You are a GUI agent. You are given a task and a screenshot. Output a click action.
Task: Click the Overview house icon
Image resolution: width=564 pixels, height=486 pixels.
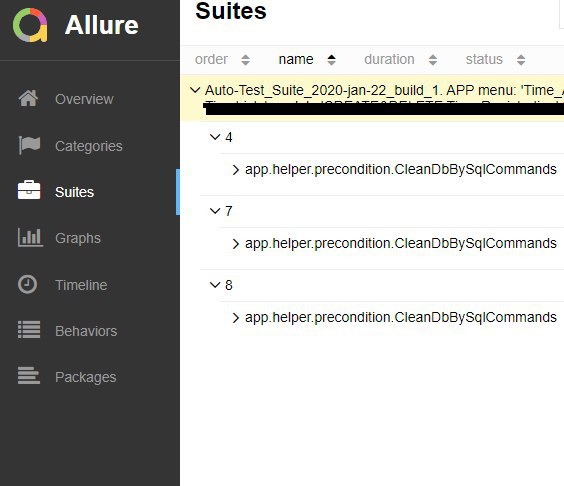[x=28, y=98]
